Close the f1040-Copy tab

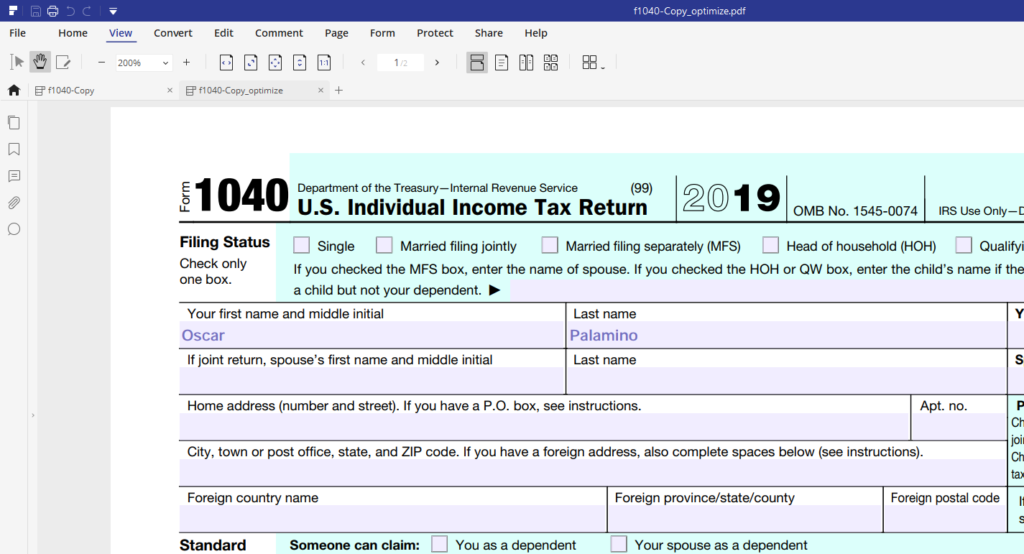coord(170,90)
